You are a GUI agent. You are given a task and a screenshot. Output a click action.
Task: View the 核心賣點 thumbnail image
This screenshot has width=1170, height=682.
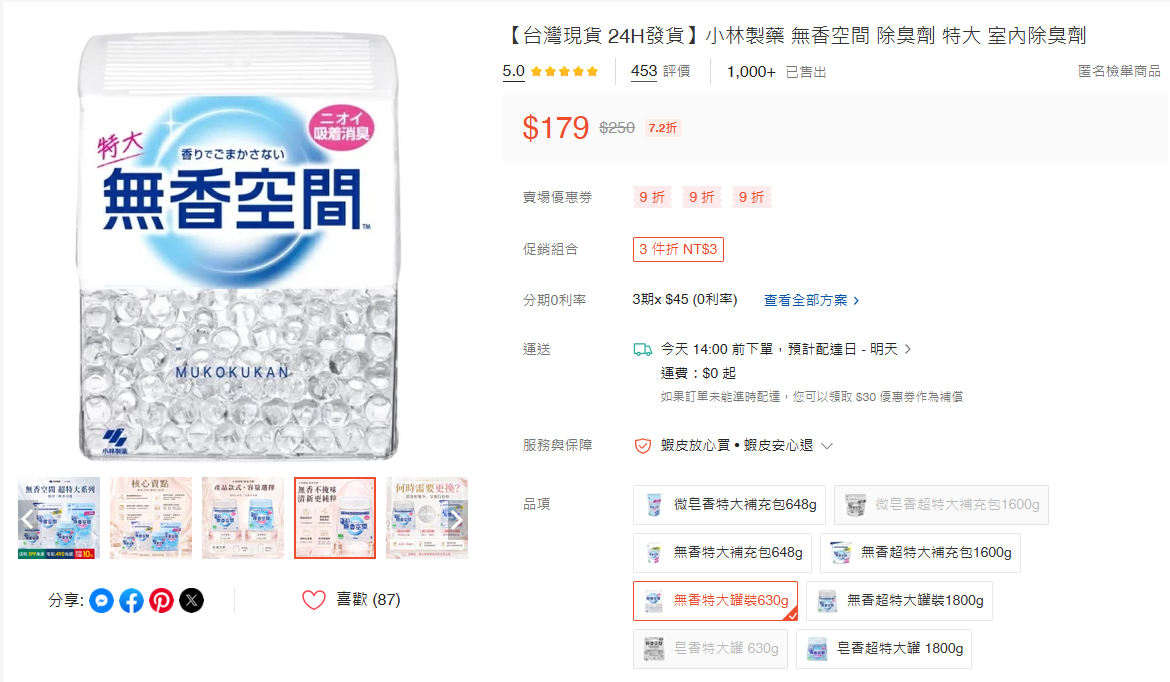151,518
